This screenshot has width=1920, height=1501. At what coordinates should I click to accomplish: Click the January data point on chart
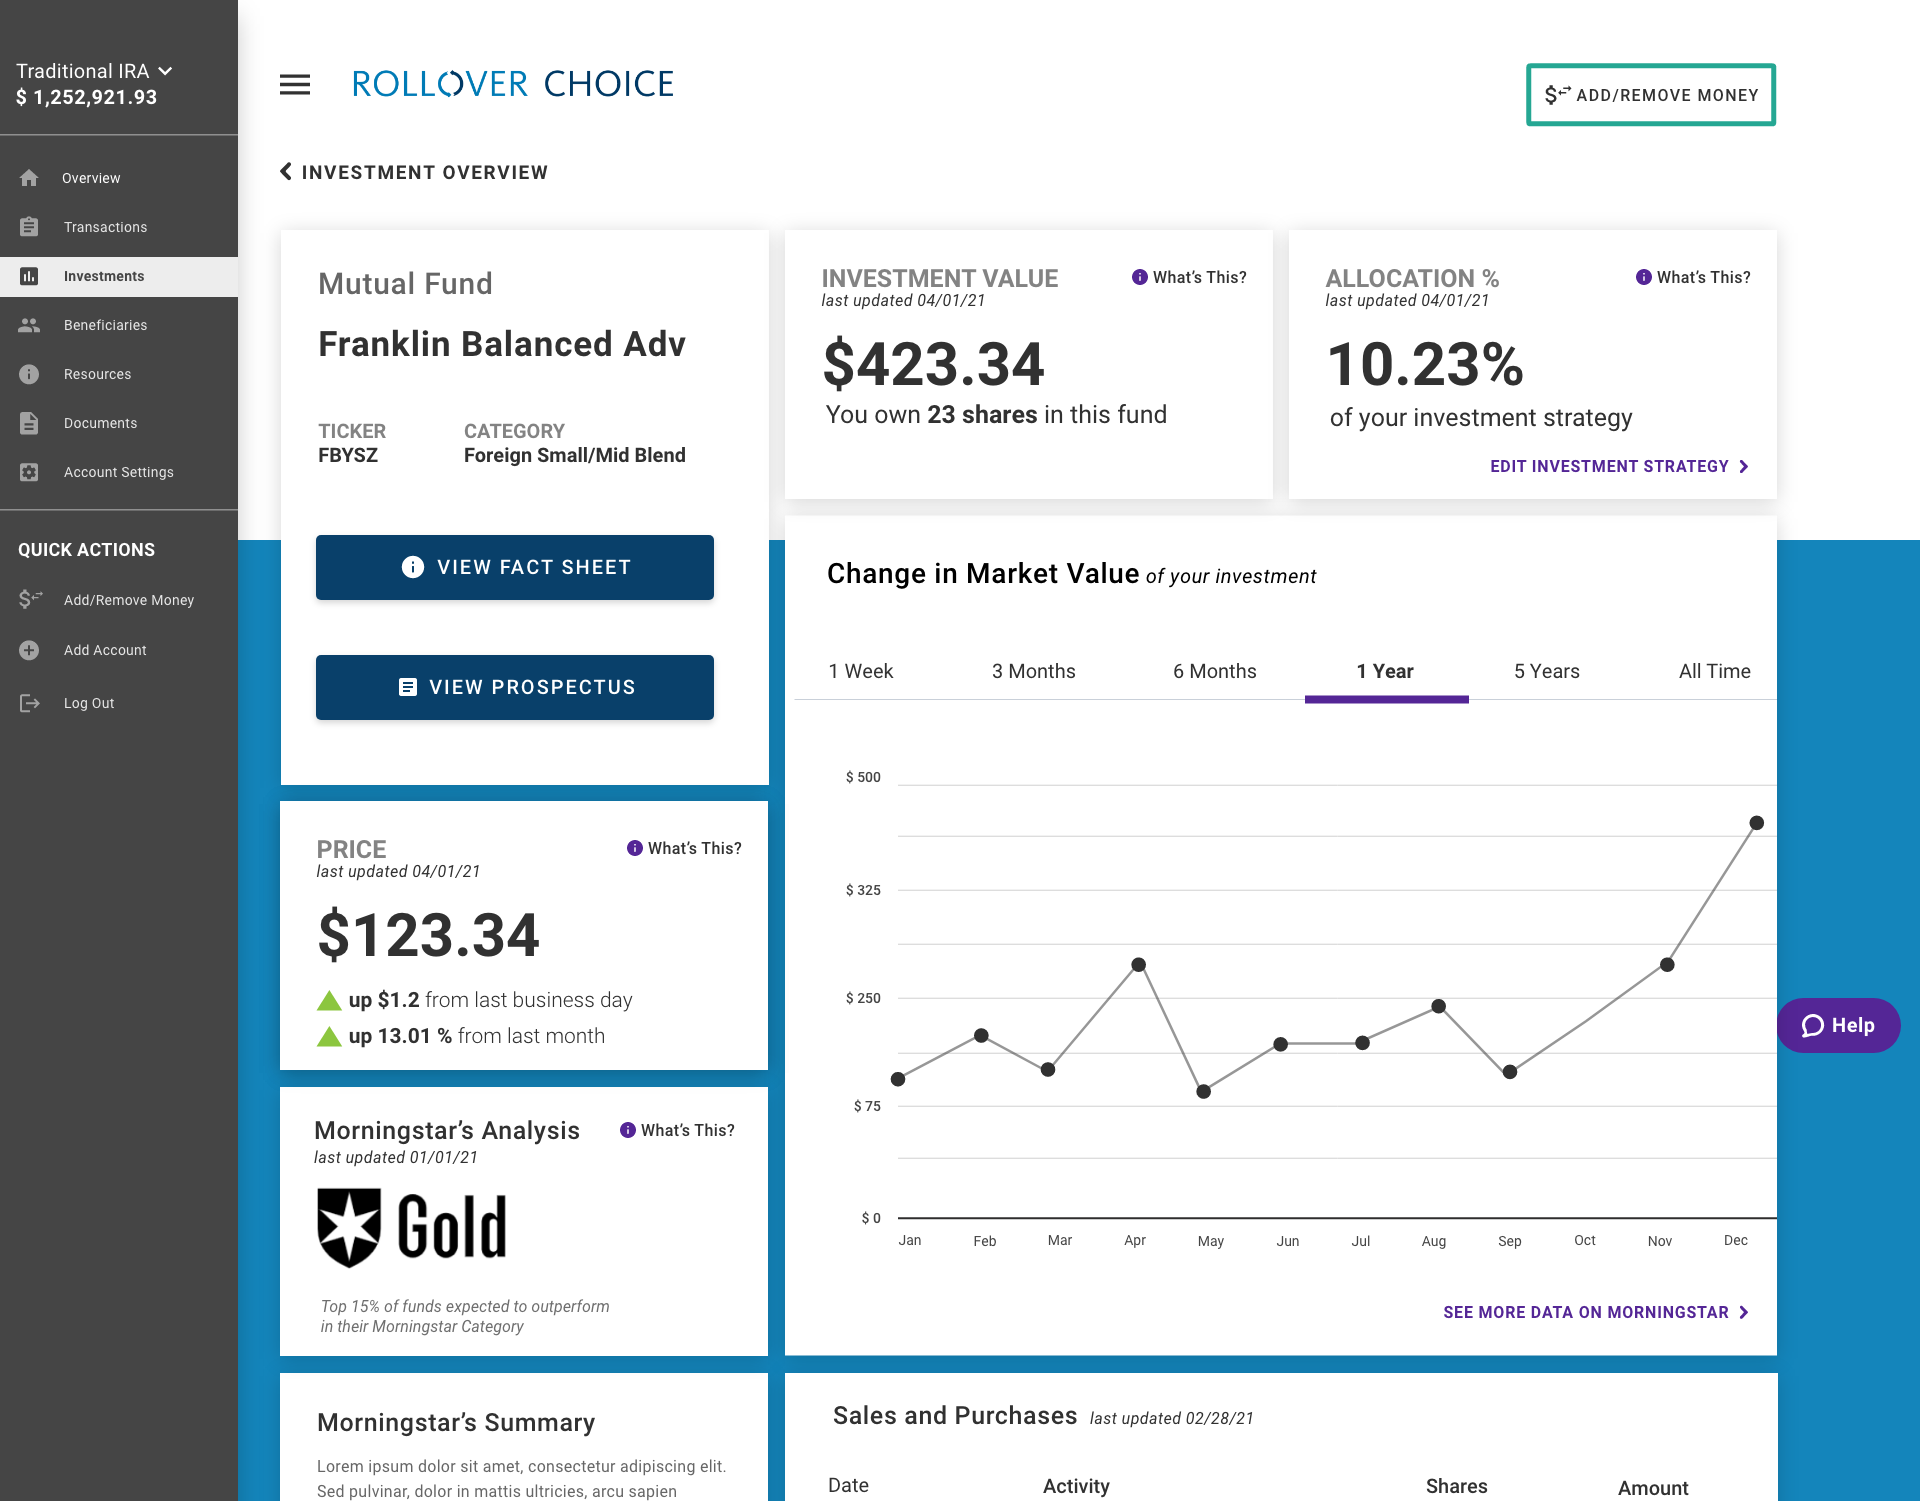tap(898, 1079)
